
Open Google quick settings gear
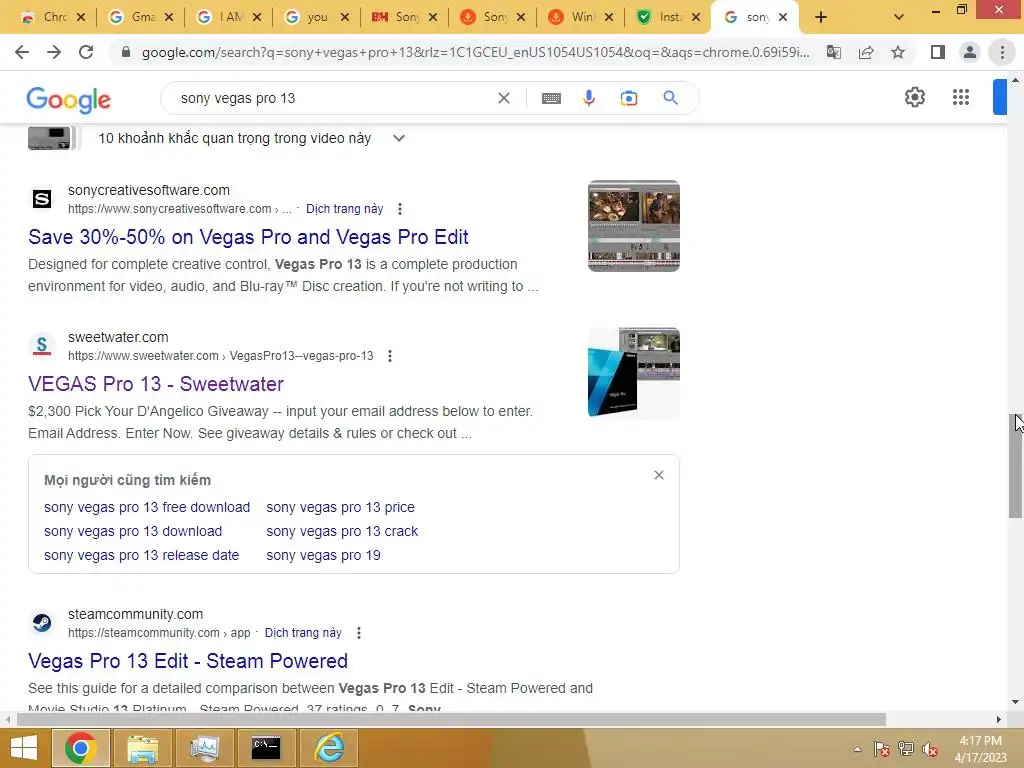point(914,97)
